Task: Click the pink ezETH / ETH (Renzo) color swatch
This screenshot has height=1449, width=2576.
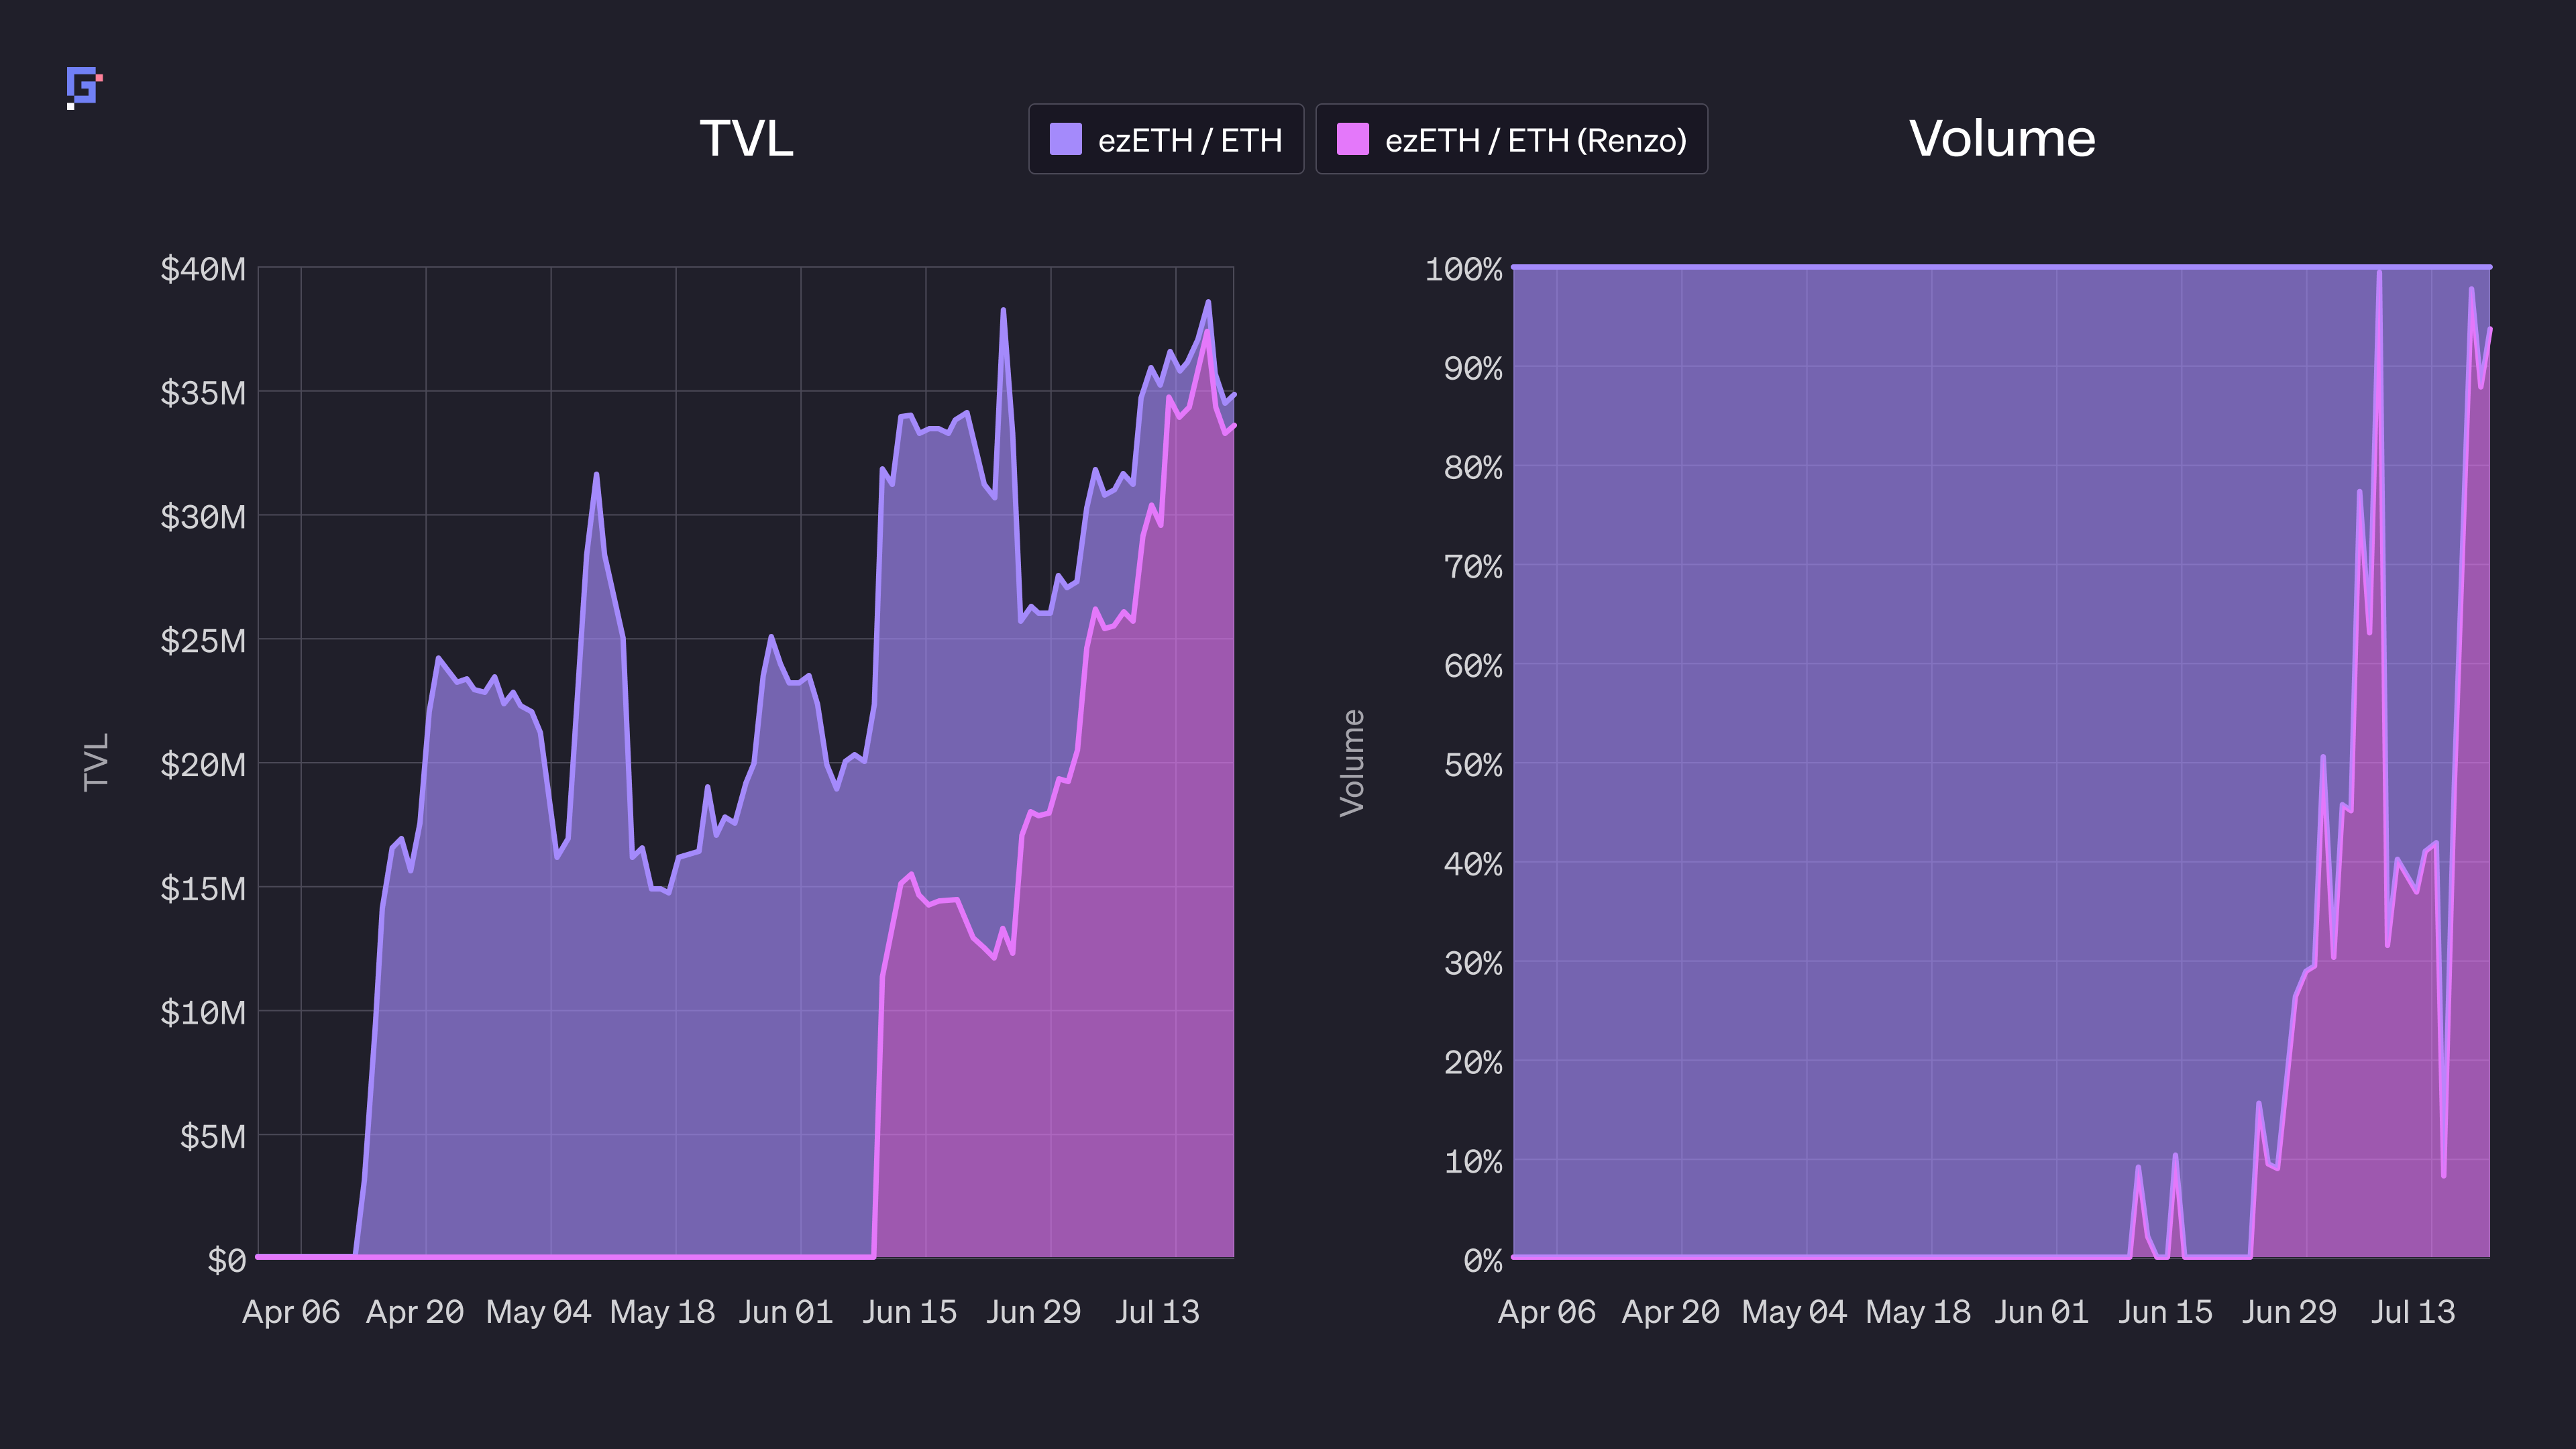Action: [1353, 139]
